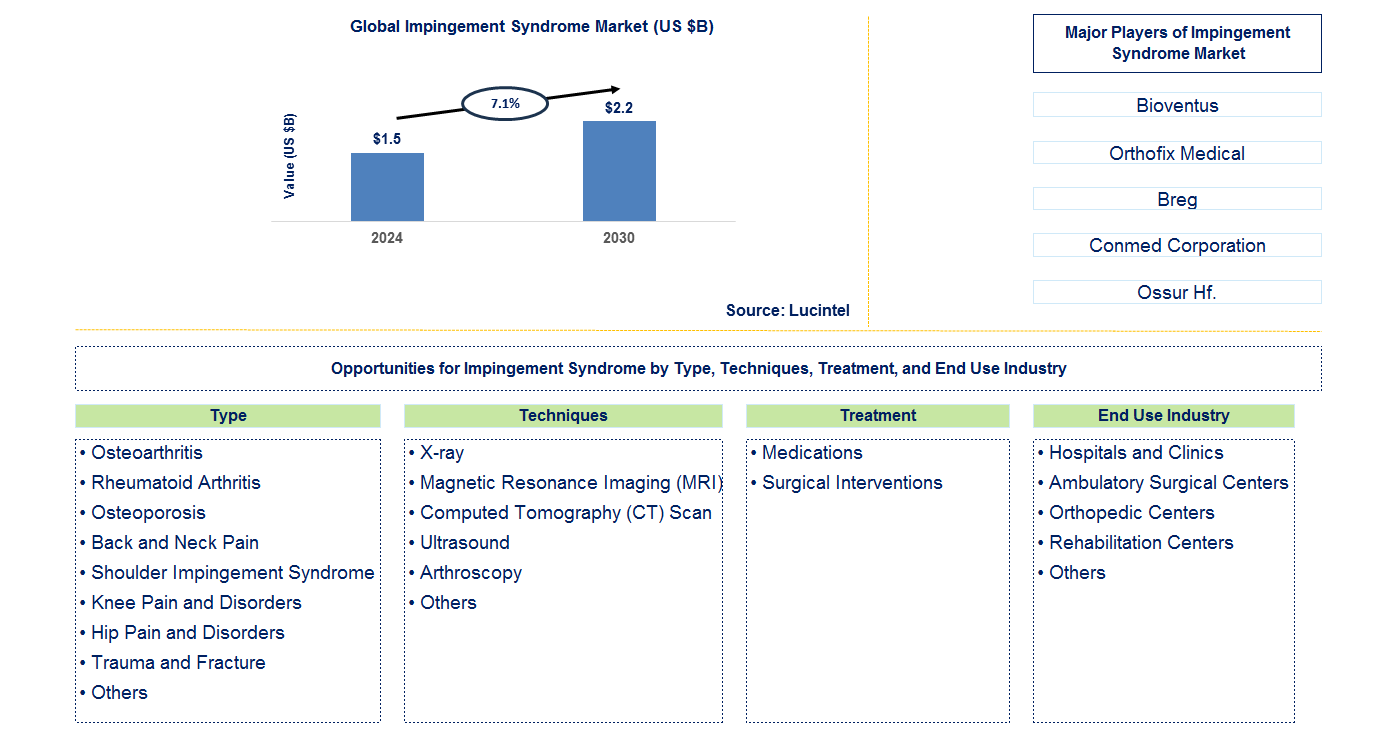Image resolution: width=1386 pixels, height=743 pixels.
Task: Click the Techniques column header
Action: [563, 416]
